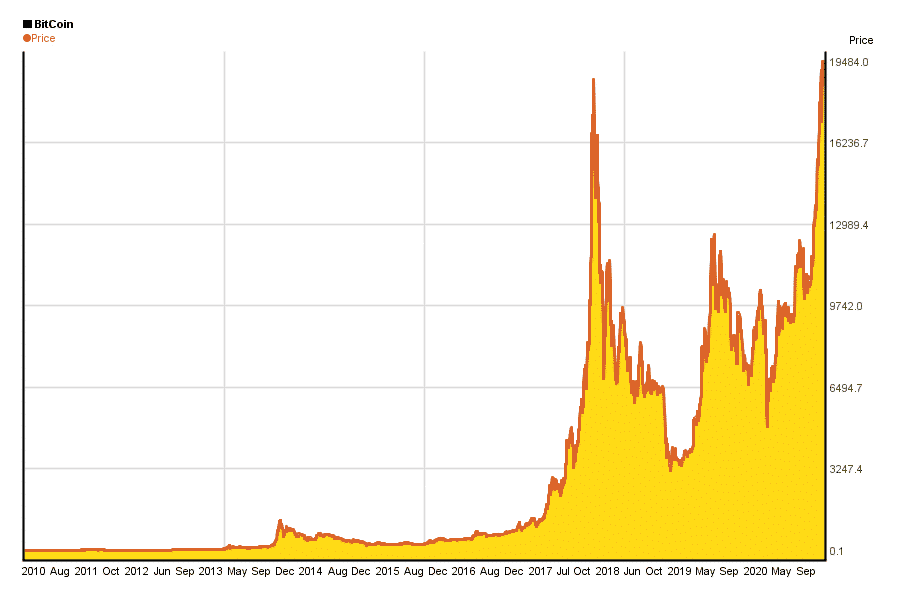
Task: Click the 0.1 price axis value
Action: pyautogui.click(x=836, y=551)
